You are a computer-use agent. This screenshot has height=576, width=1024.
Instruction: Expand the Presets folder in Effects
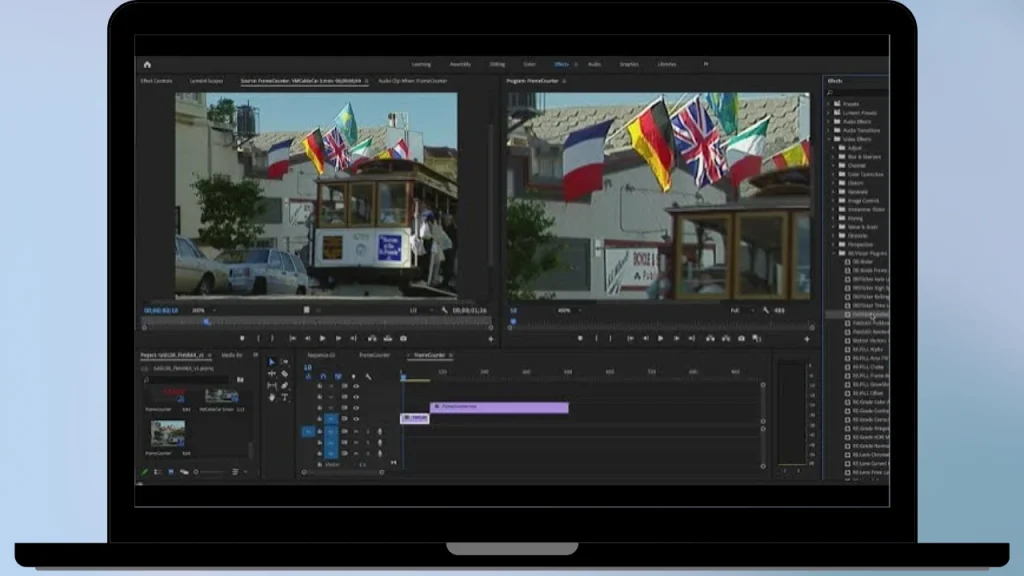829,104
